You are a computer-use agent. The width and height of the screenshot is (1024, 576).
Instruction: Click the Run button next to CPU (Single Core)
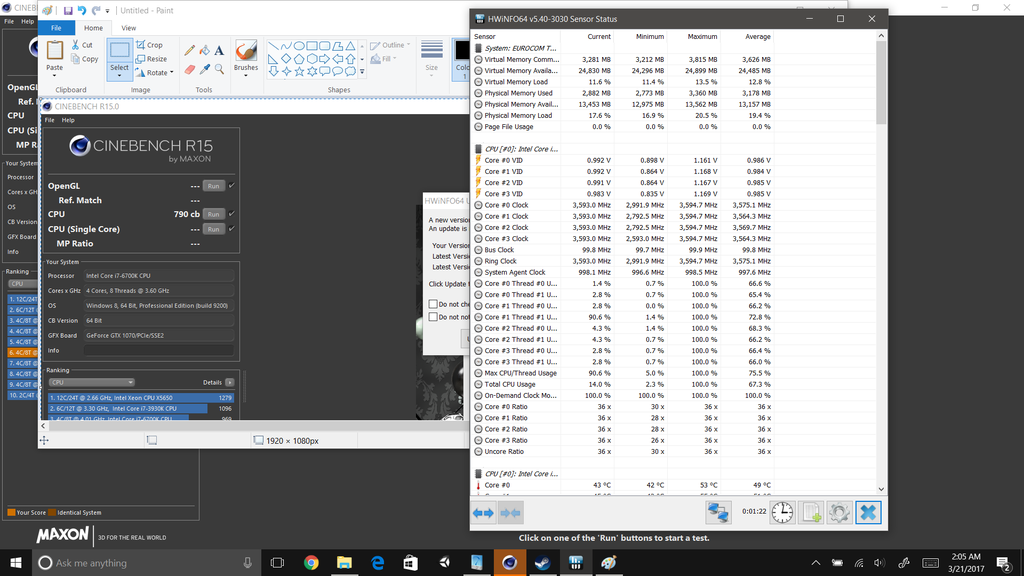coord(214,229)
